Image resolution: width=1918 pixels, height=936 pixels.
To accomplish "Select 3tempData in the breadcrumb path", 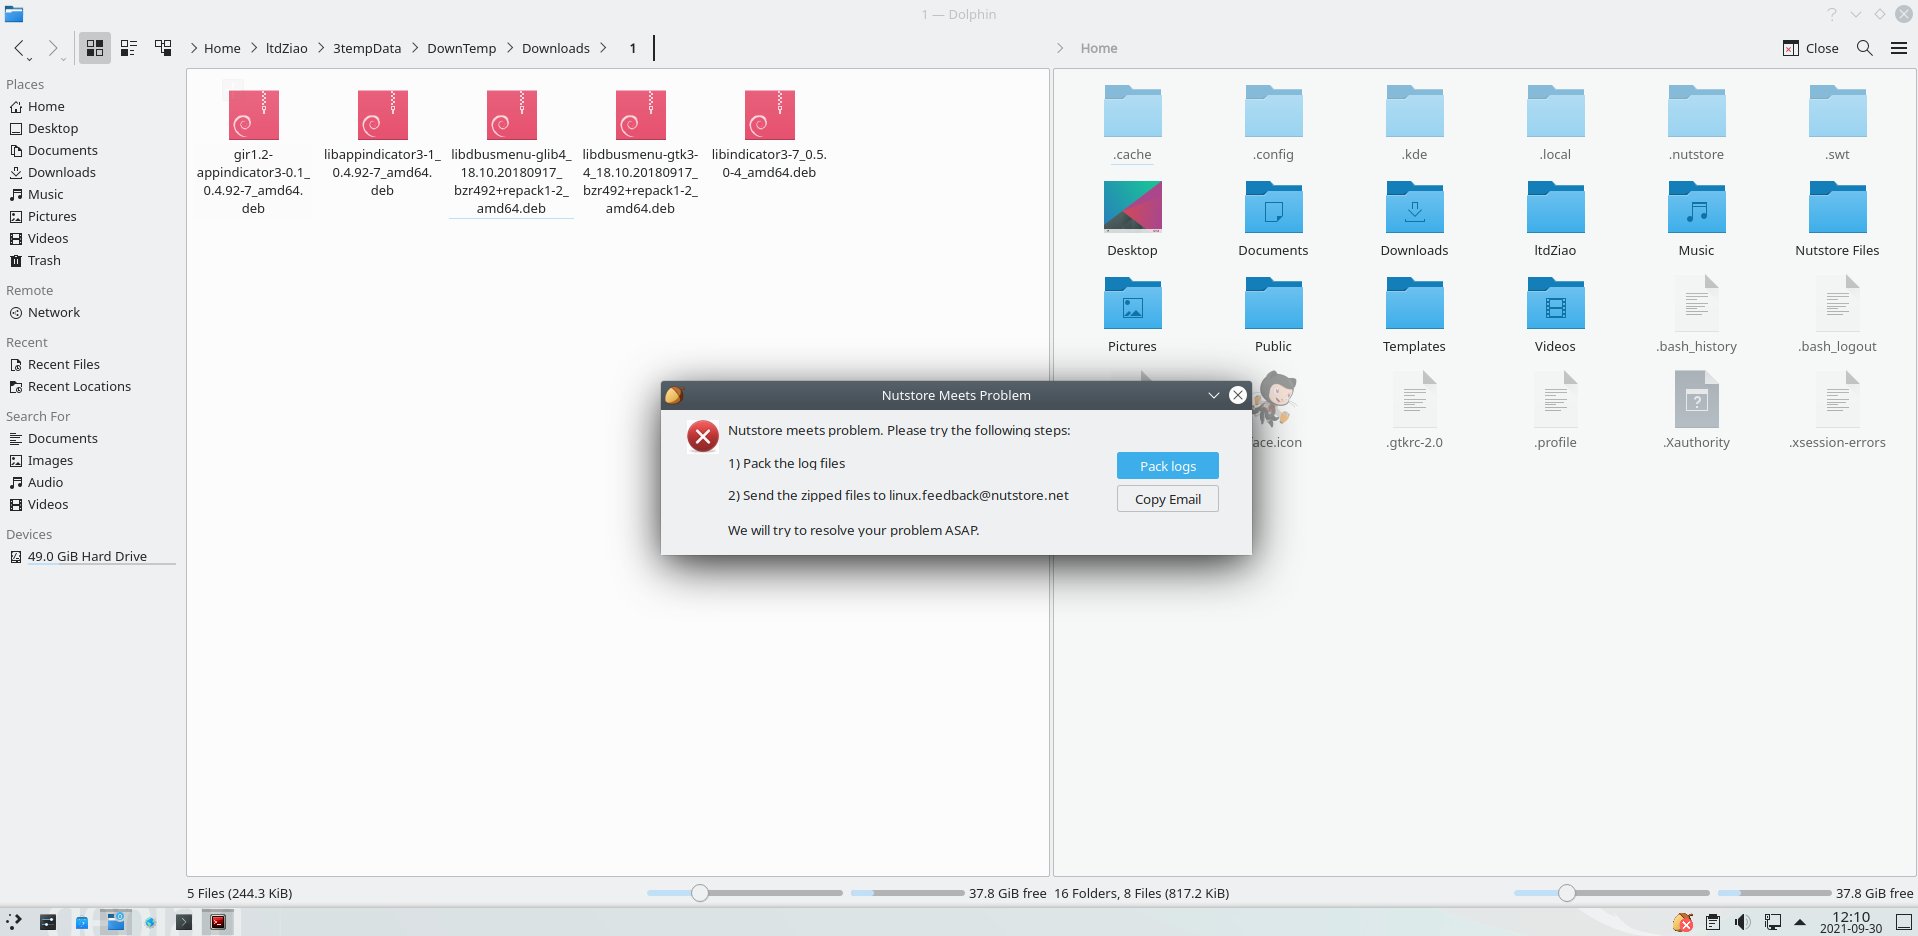I will coord(367,48).
